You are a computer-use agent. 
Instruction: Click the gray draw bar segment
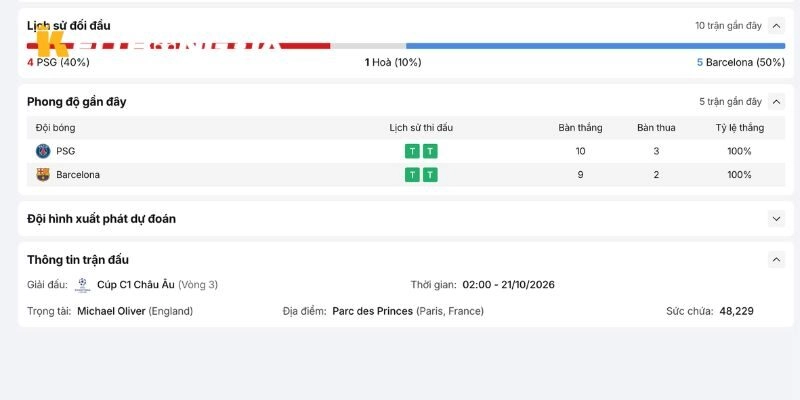coord(368,46)
